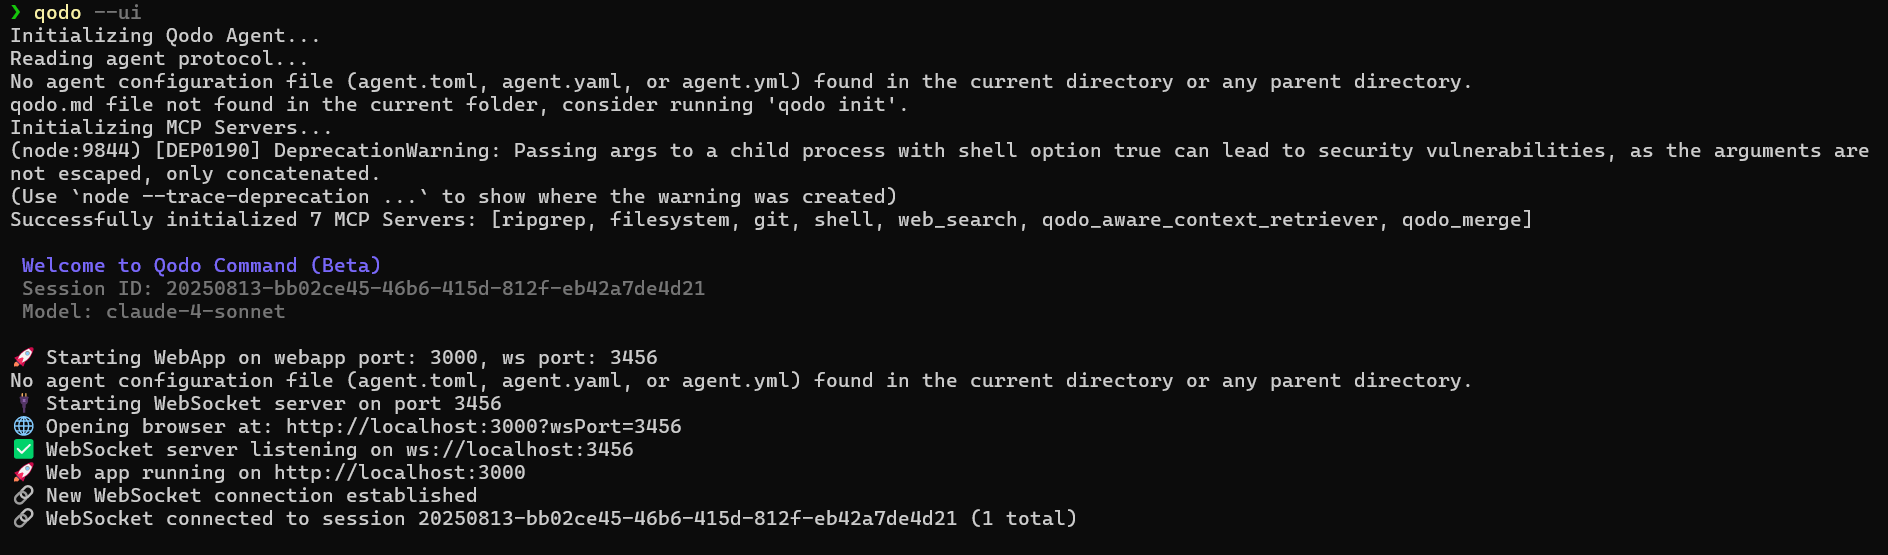Click the green checkmark beside "WebSocket server listening"

(23, 450)
